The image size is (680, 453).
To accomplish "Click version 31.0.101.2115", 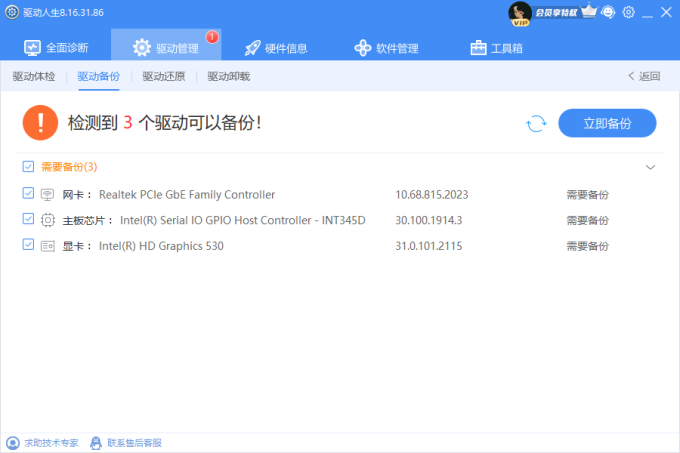I will click(428, 246).
